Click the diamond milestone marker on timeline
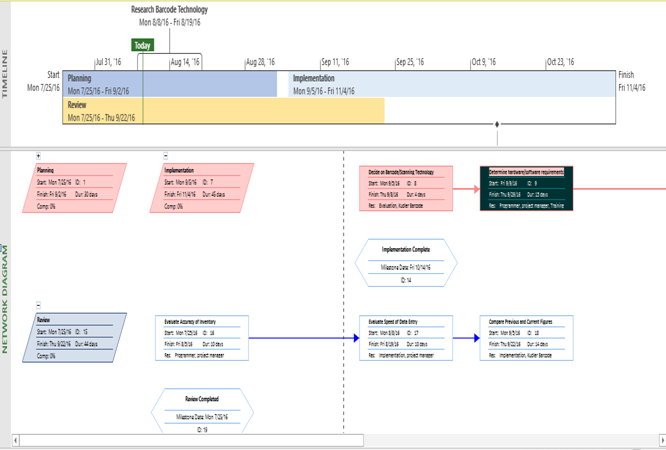This screenshot has width=666, height=450. click(x=497, y=125)
